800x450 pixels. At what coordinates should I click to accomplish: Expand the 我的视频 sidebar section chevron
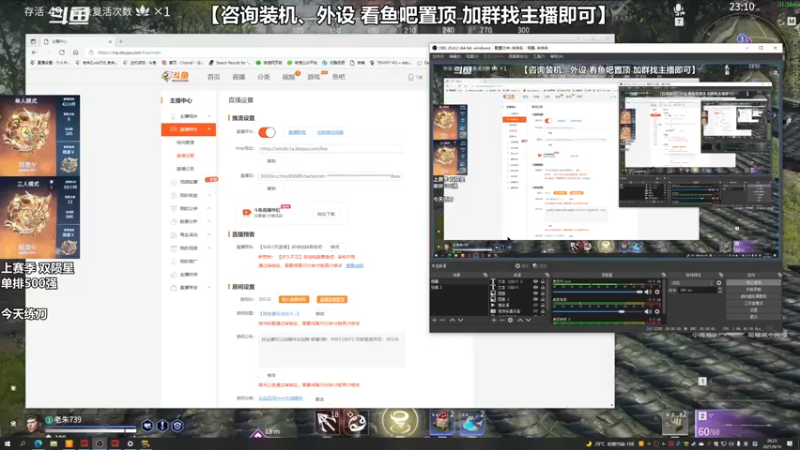coord(209,248)
